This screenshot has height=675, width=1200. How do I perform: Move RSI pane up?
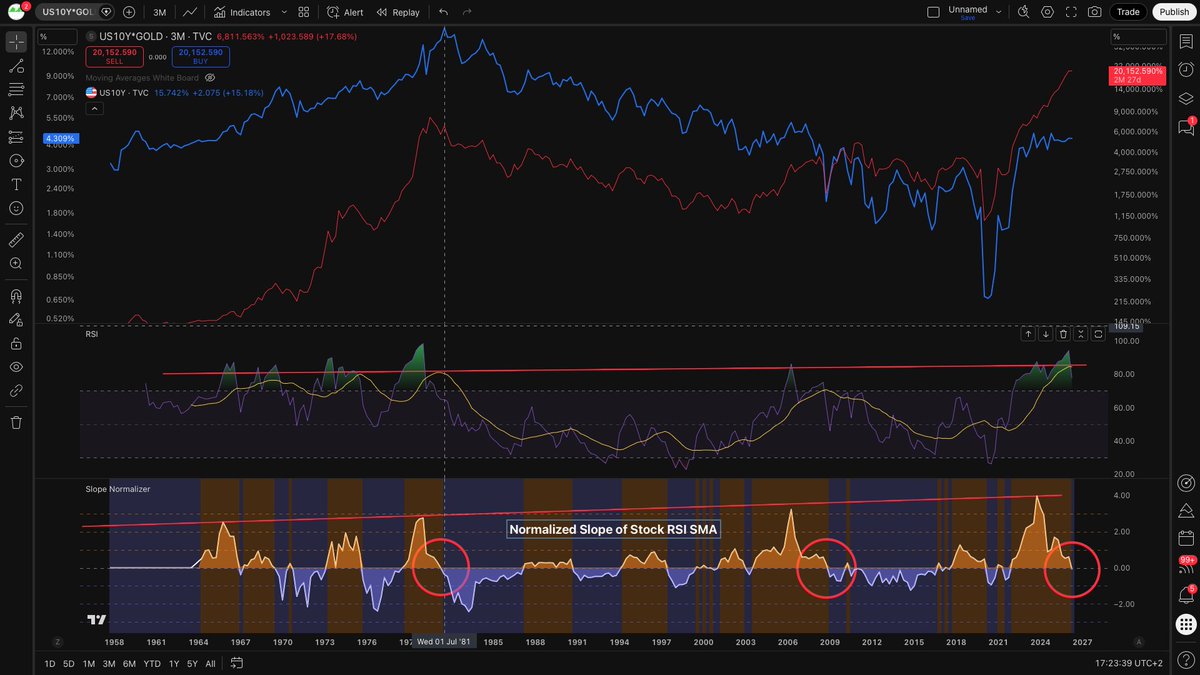pyautogui.click(x=1027, y=334)
